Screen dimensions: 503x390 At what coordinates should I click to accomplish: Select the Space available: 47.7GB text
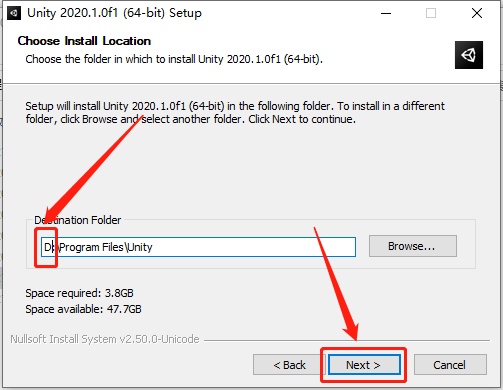[83, 309]
